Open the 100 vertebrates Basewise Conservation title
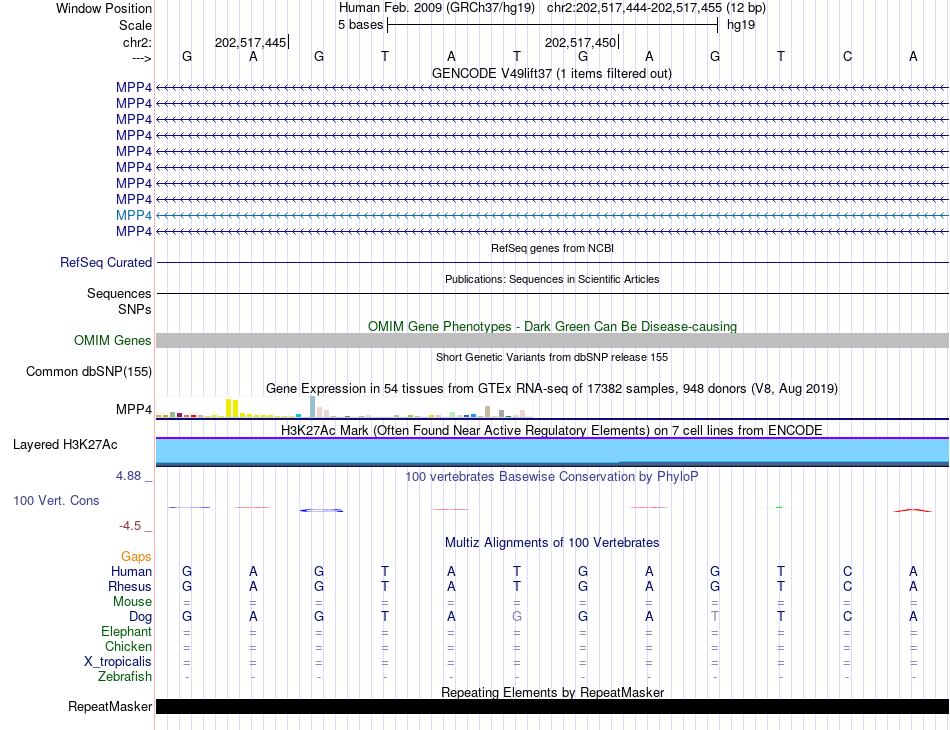This screenshot has height=730, width=950. [x=552, y=476]
